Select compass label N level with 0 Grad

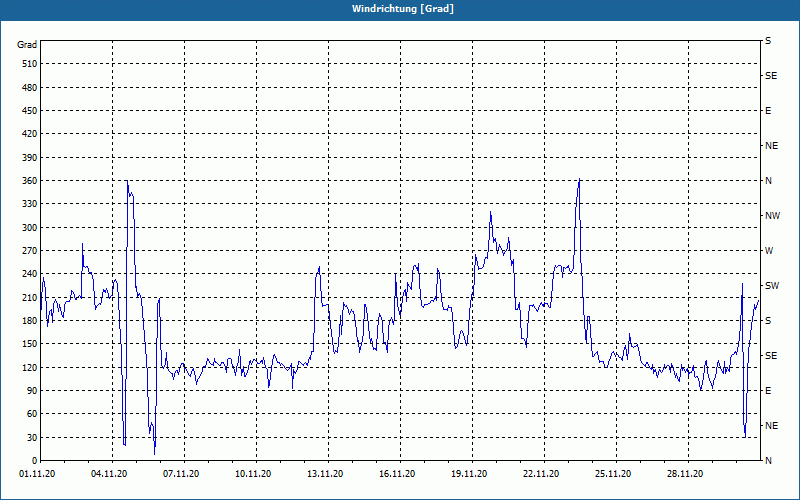click(768, 461)
